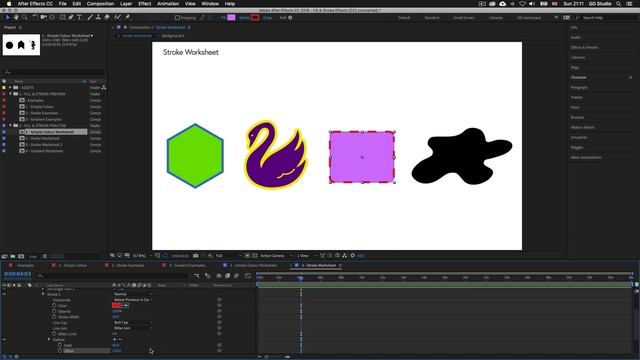This screenshot has height=360, width=640.
Task: Toggle the stopwatch for Offset property
Action: click(x=60, y=351)
